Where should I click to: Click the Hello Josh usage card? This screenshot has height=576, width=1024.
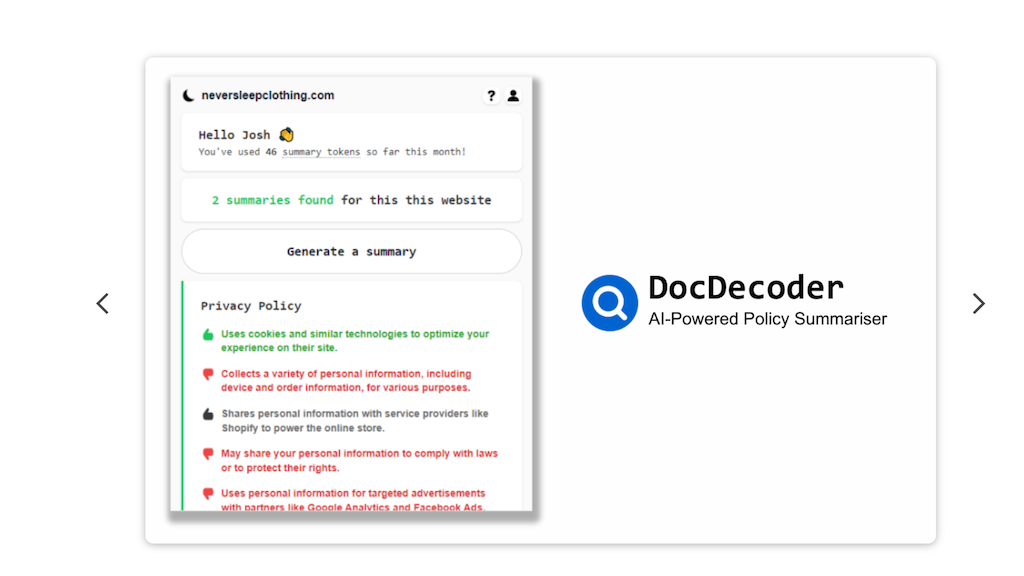[x=351, y=141]
